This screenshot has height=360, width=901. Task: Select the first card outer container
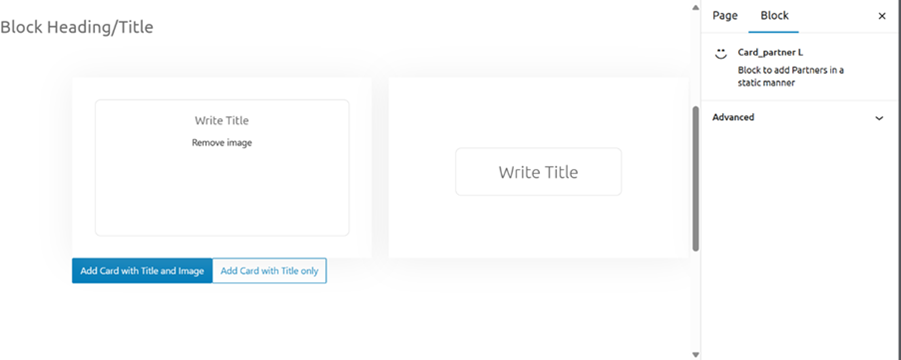tap(222, 168)
